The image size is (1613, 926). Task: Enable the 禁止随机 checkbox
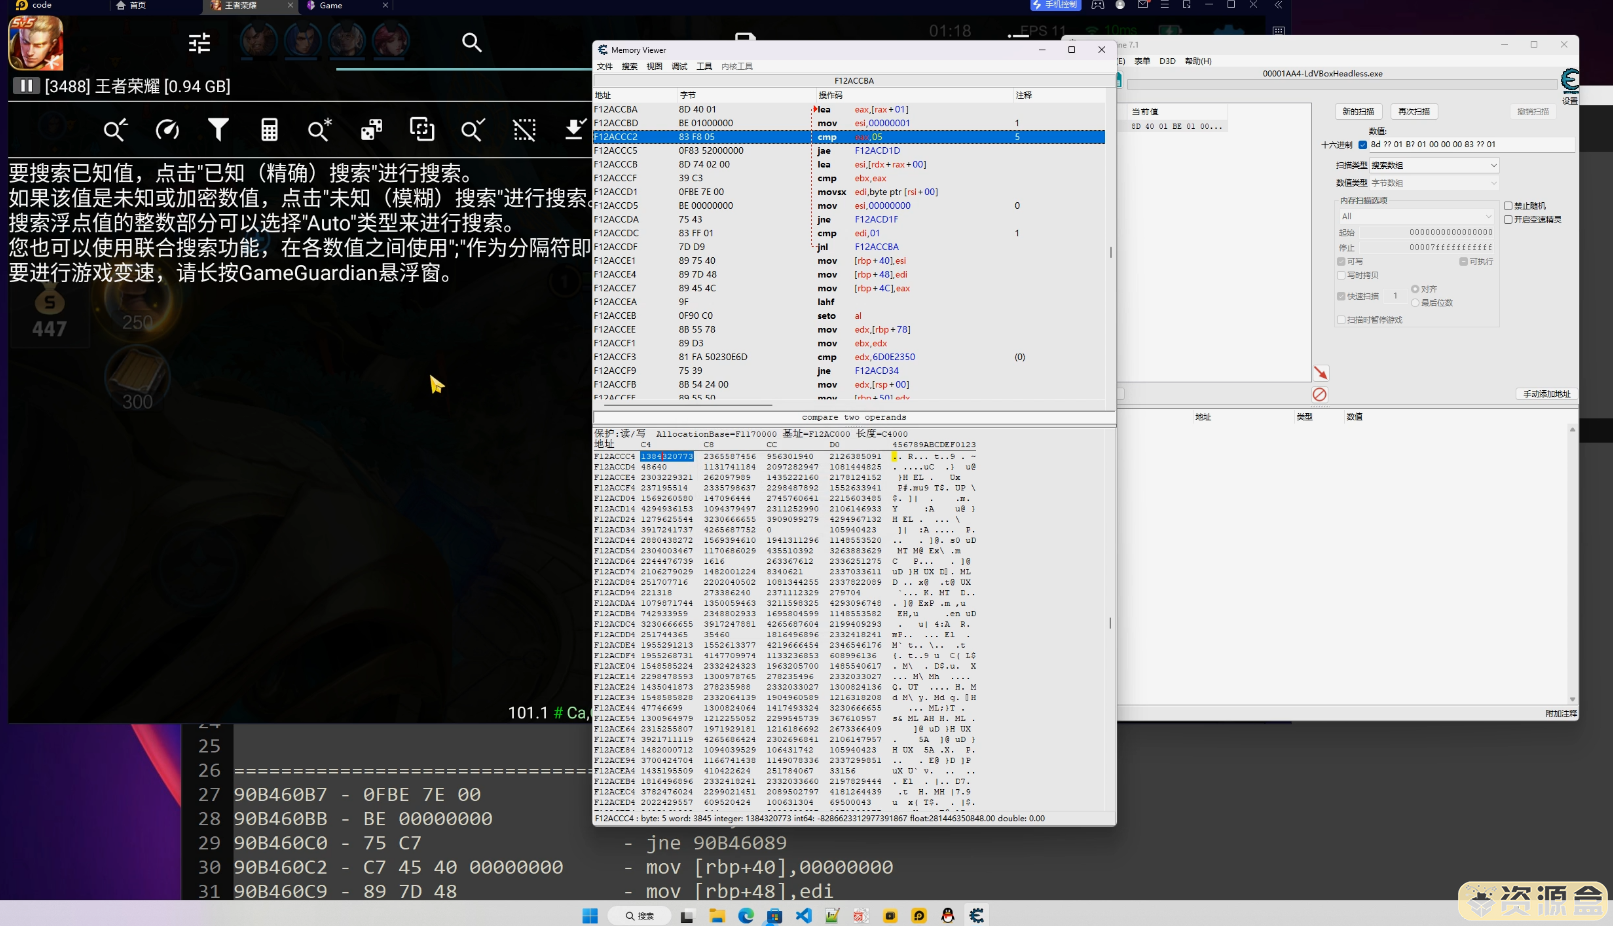tap(1508, 206)
